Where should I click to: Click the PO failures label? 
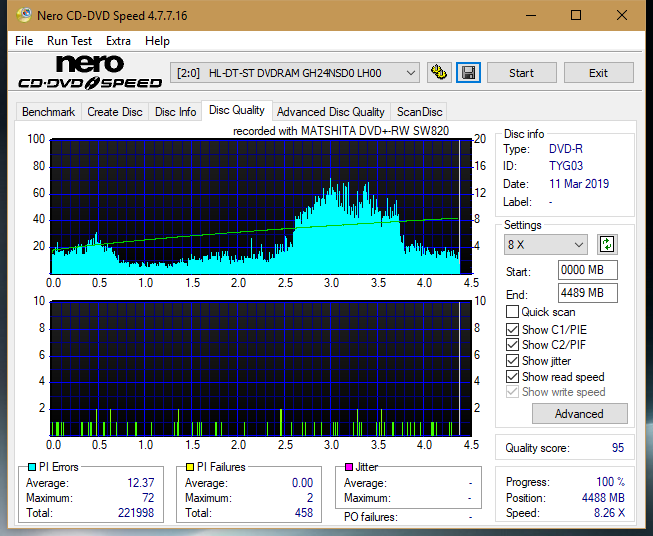point(371,517)
